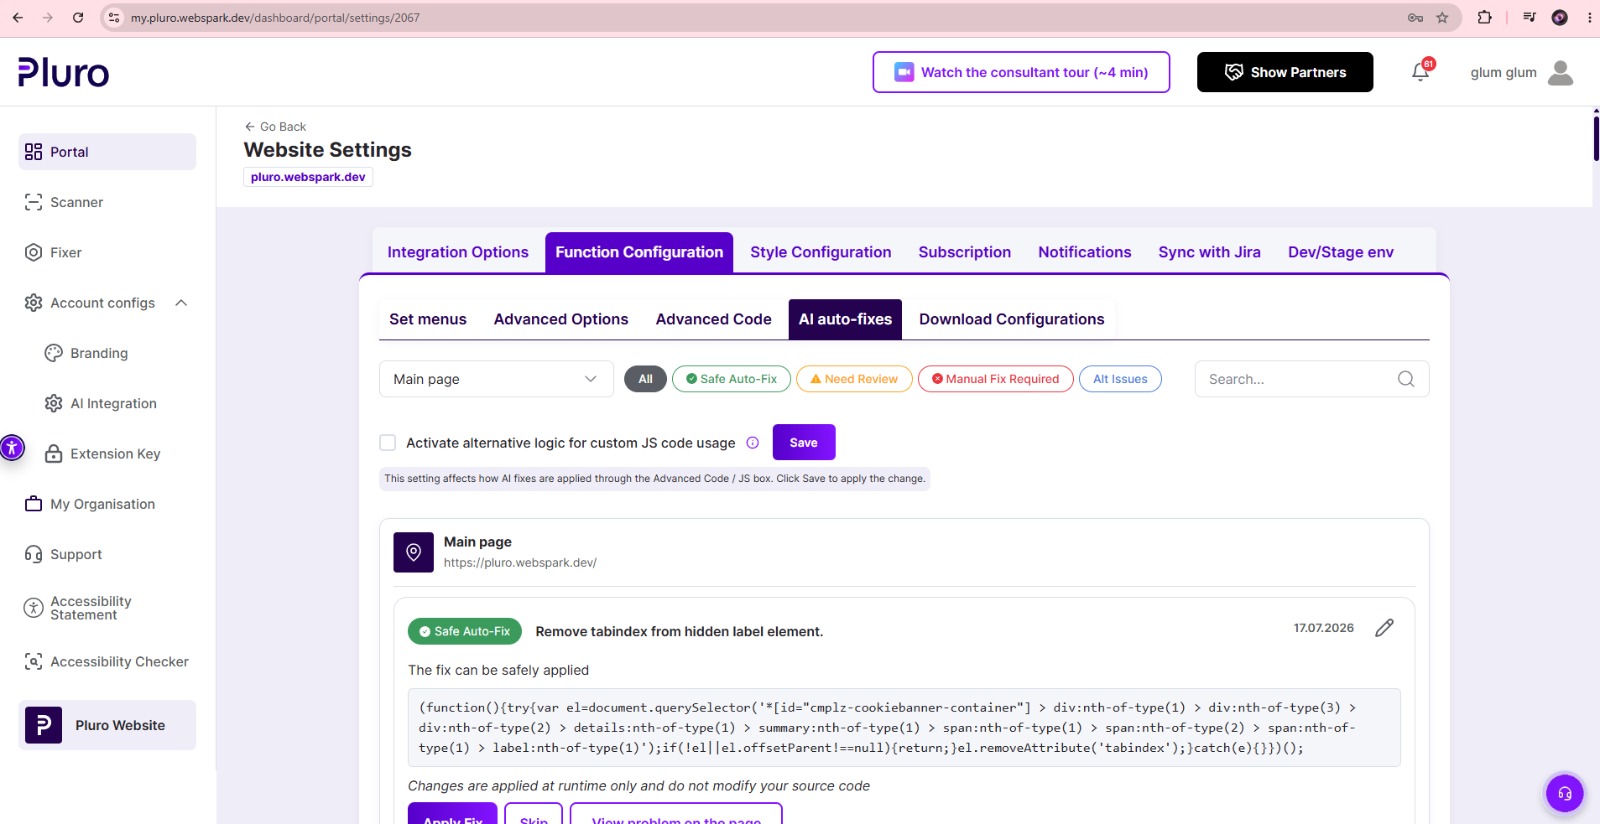The image size is (1600, 824).
Task: Filter by Safe Auto-Fix
Action: pyautogui.click(x=731, y=379)
